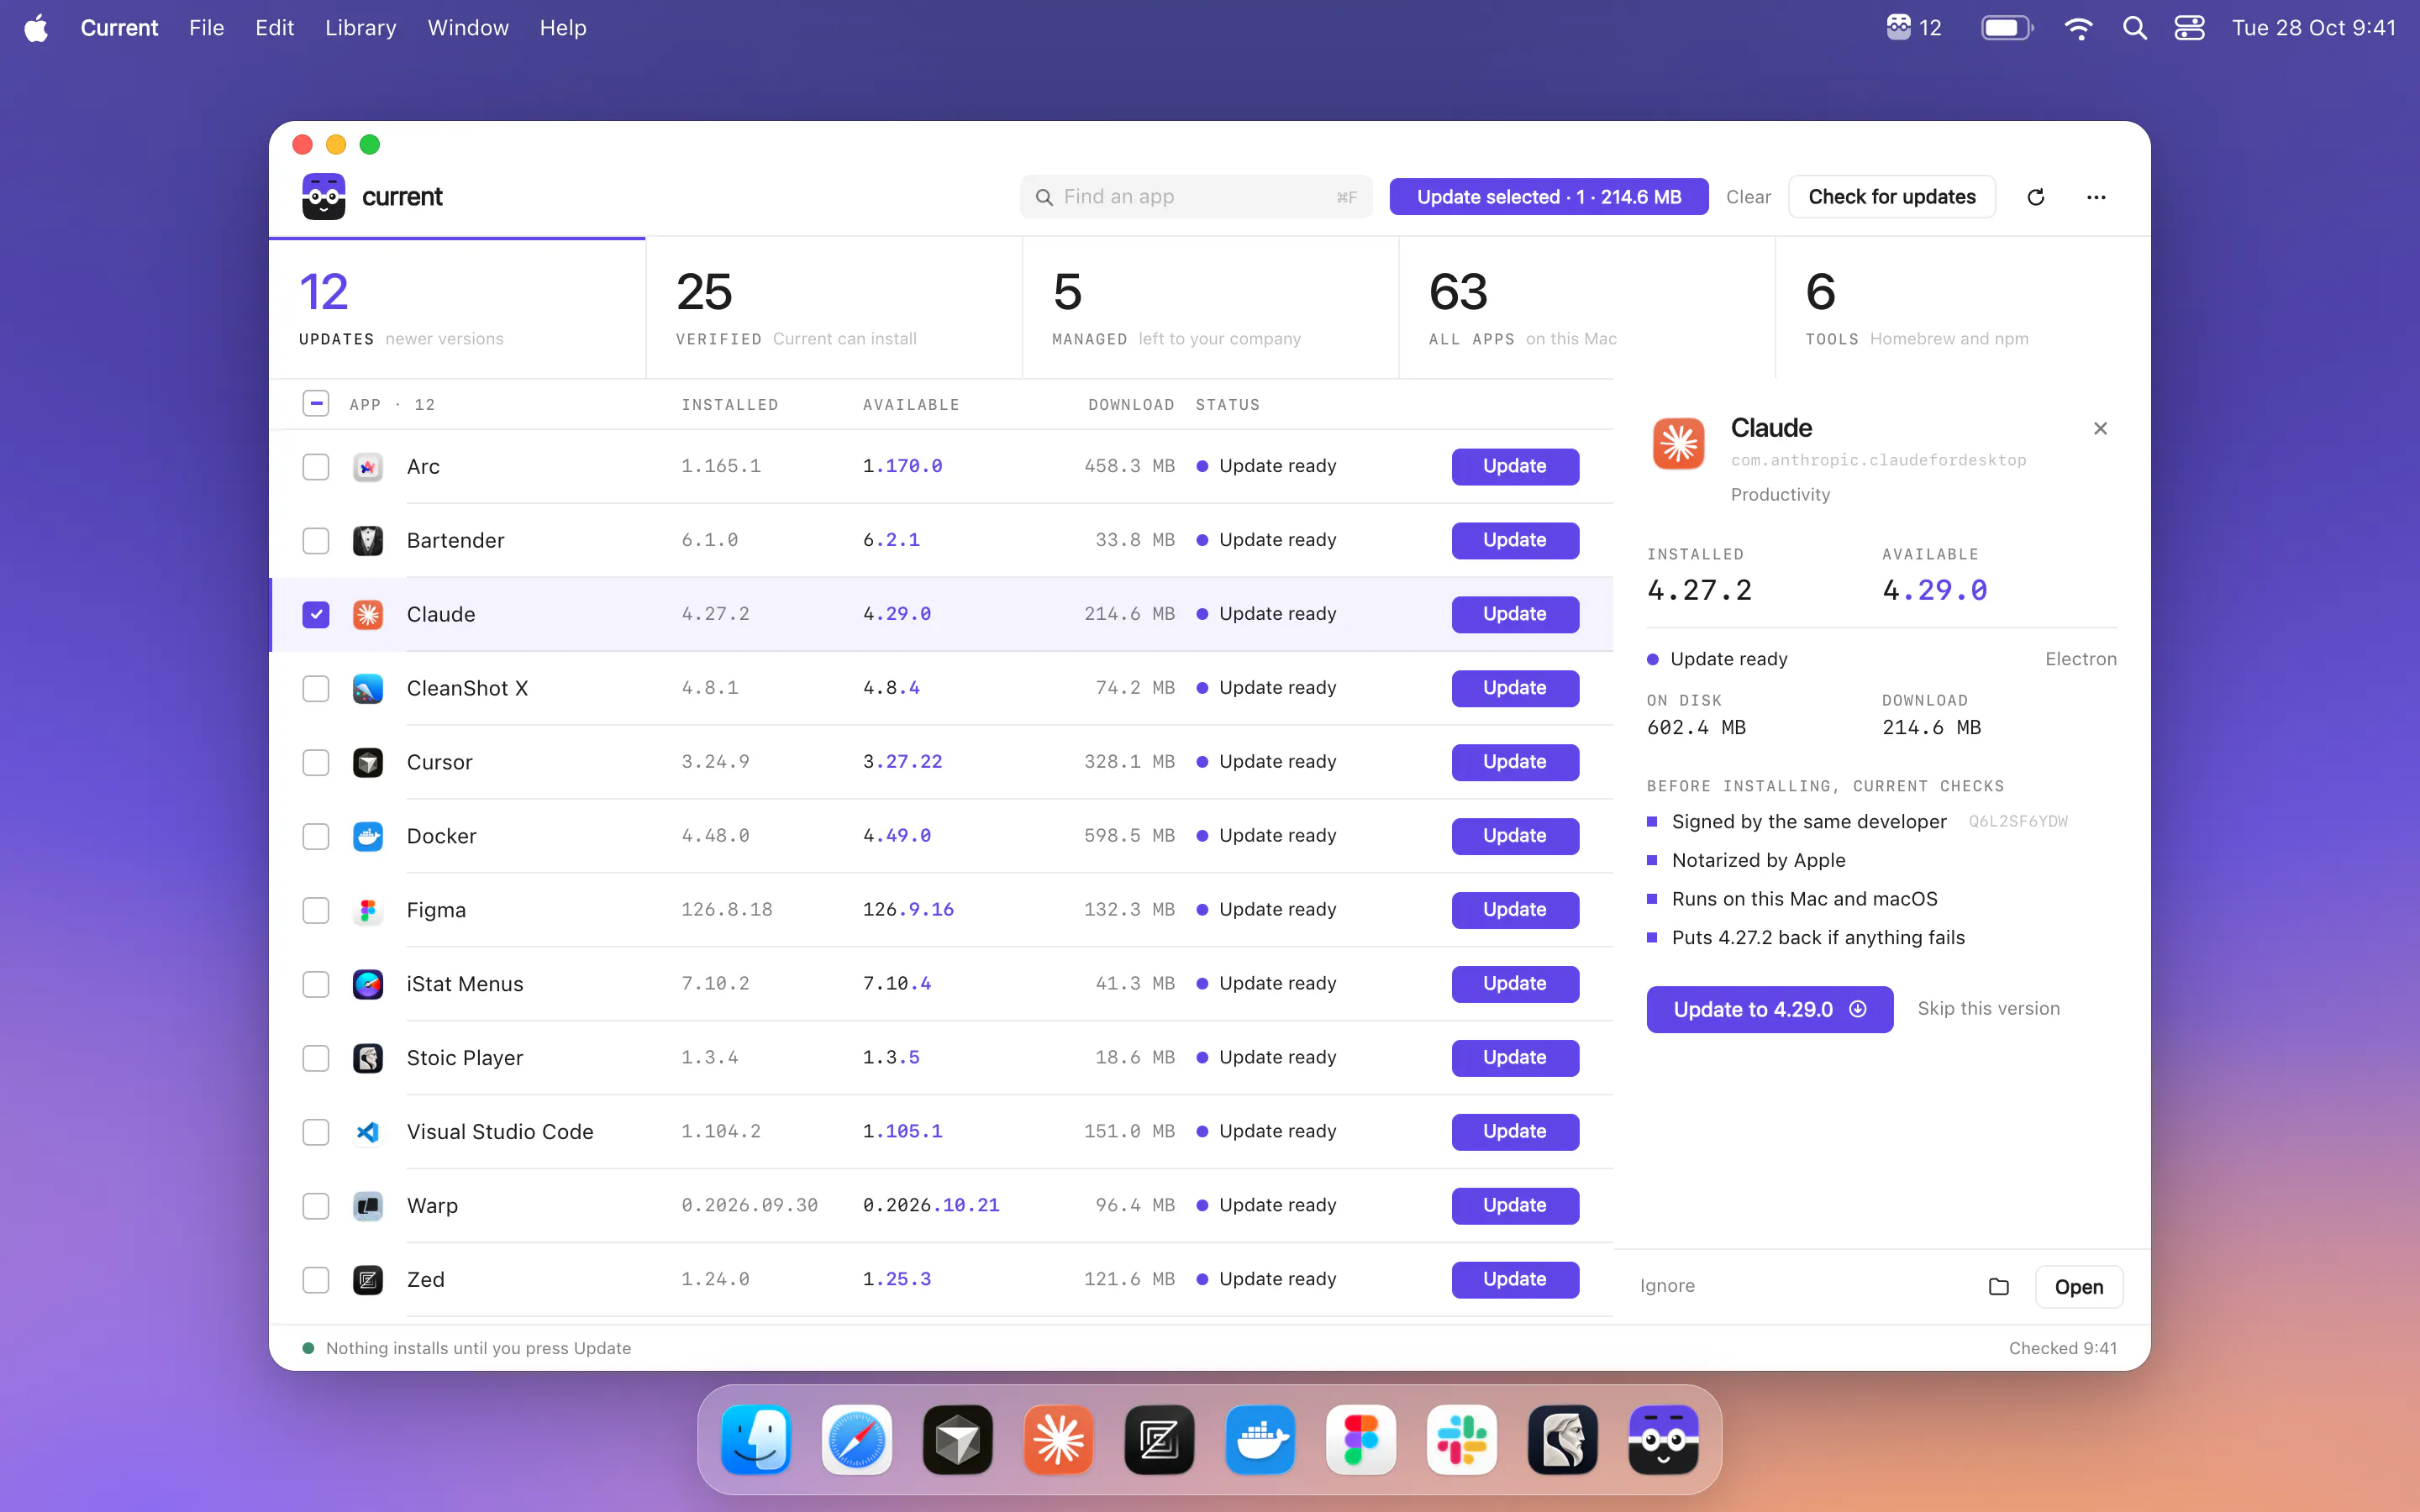Click the Docker row app icon
The width and height of the screenshot is (2420, 1512).
pos(368,837)
